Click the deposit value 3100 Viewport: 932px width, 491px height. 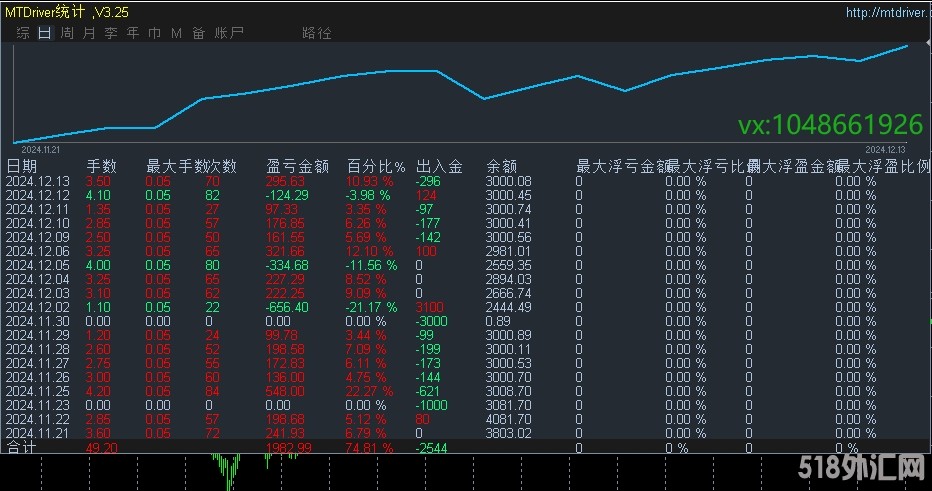[x=429, y=307]
